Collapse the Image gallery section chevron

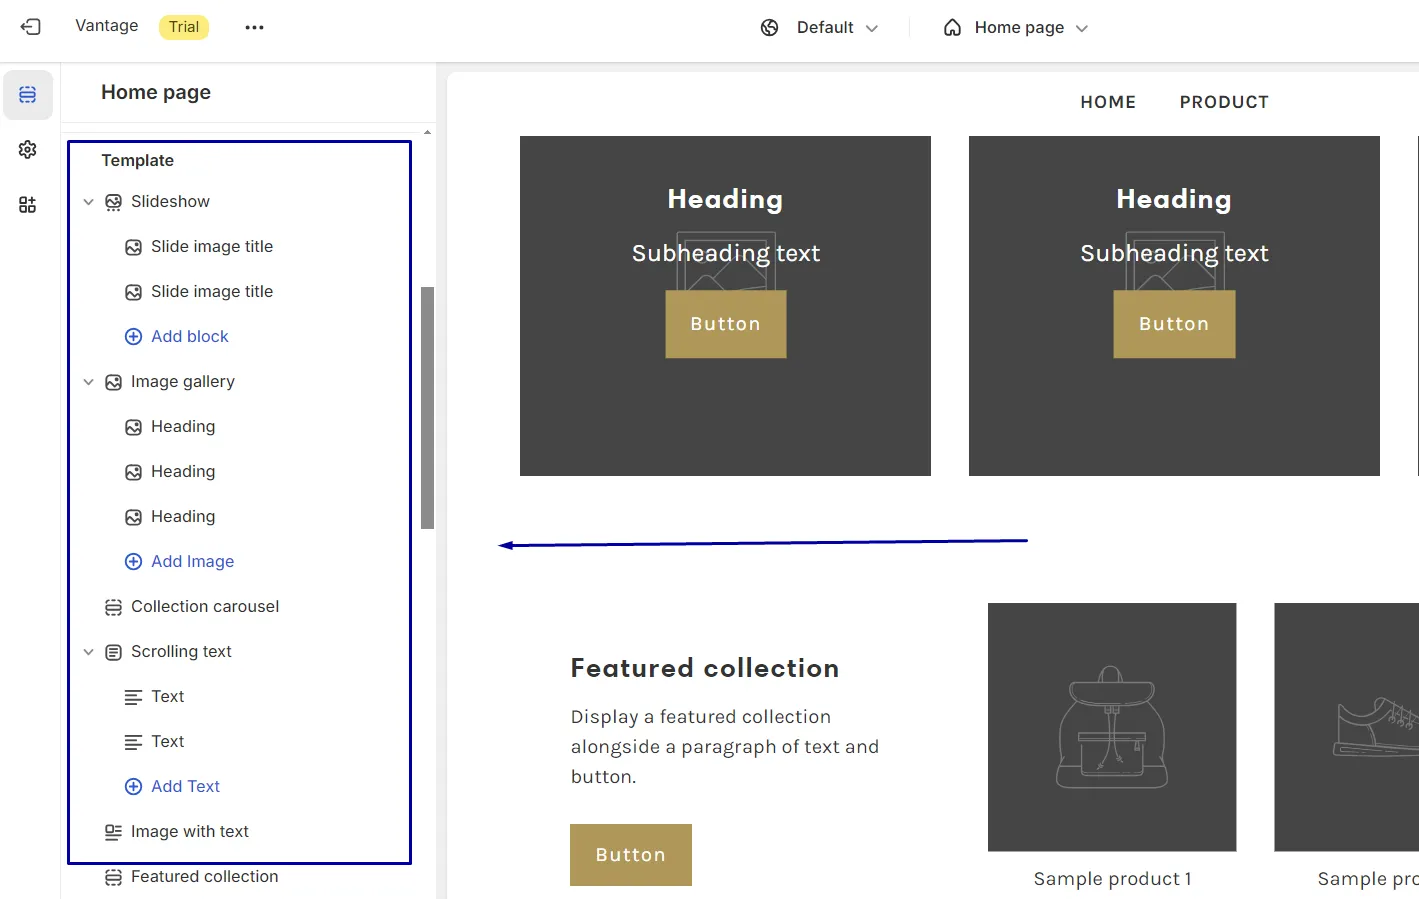click(88, 382)
